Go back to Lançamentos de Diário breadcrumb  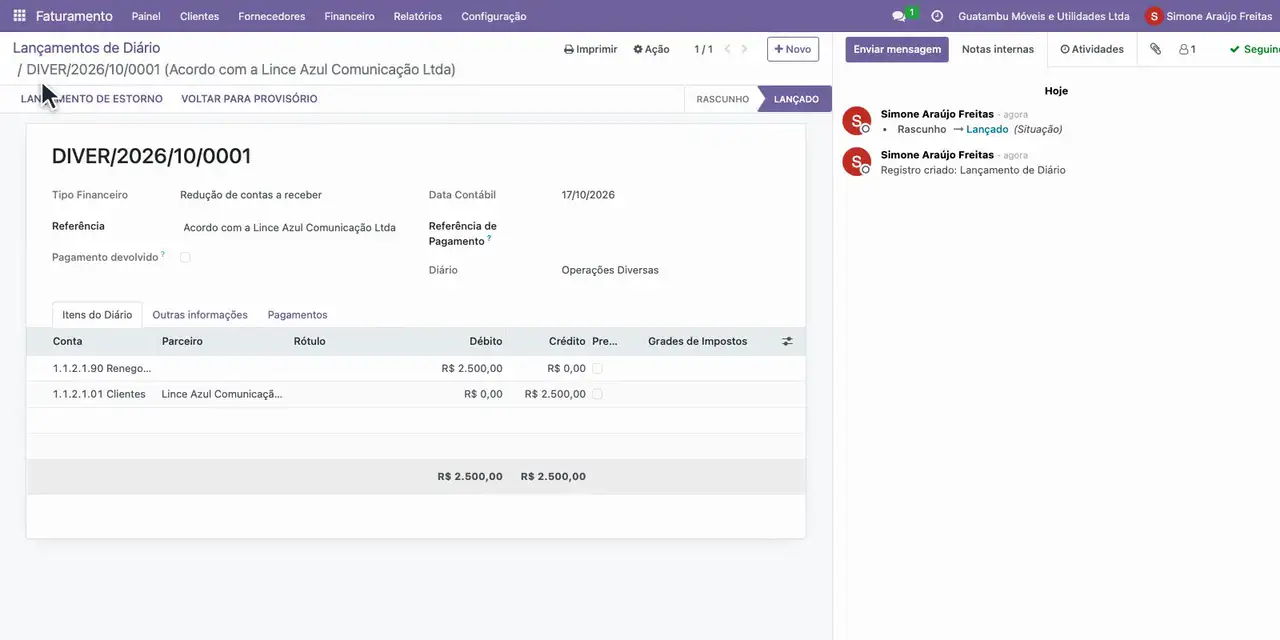[86, 48]
